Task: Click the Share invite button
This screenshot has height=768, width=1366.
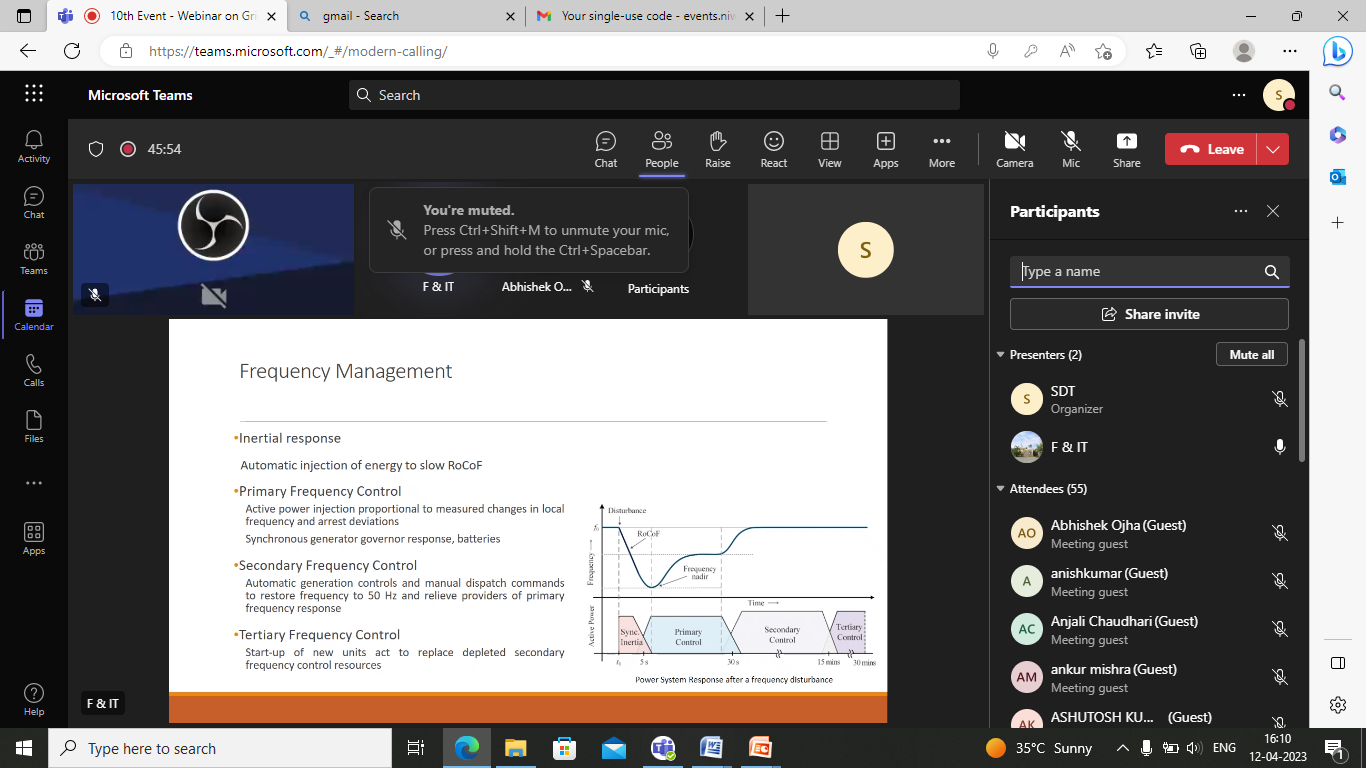Action: pos(1149,314)
